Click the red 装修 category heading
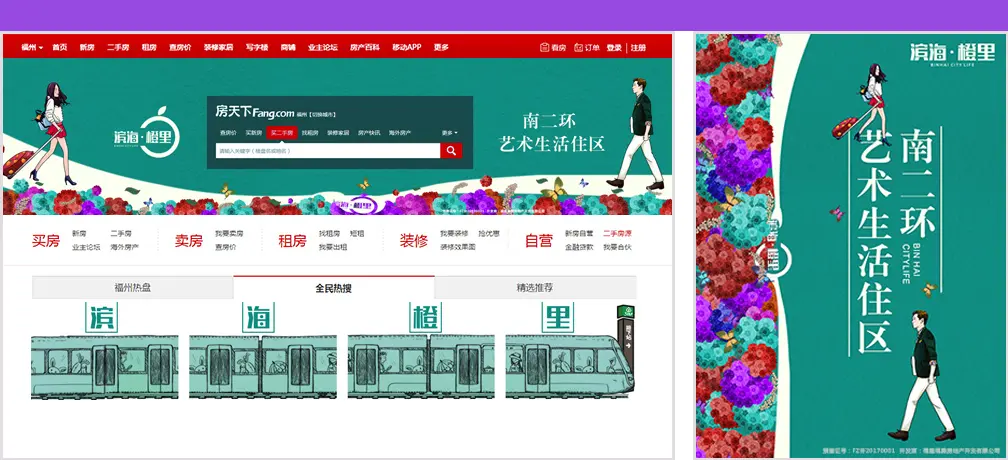Viewport: 1008px width, 460px height. tap(413, 241)
